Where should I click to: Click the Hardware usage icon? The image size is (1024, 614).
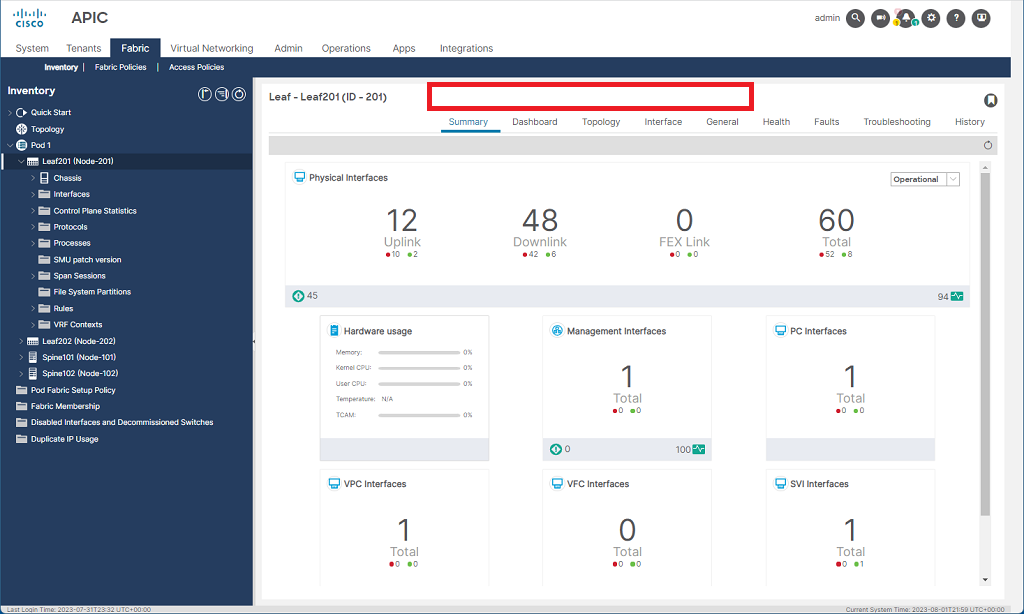point(334,331)
